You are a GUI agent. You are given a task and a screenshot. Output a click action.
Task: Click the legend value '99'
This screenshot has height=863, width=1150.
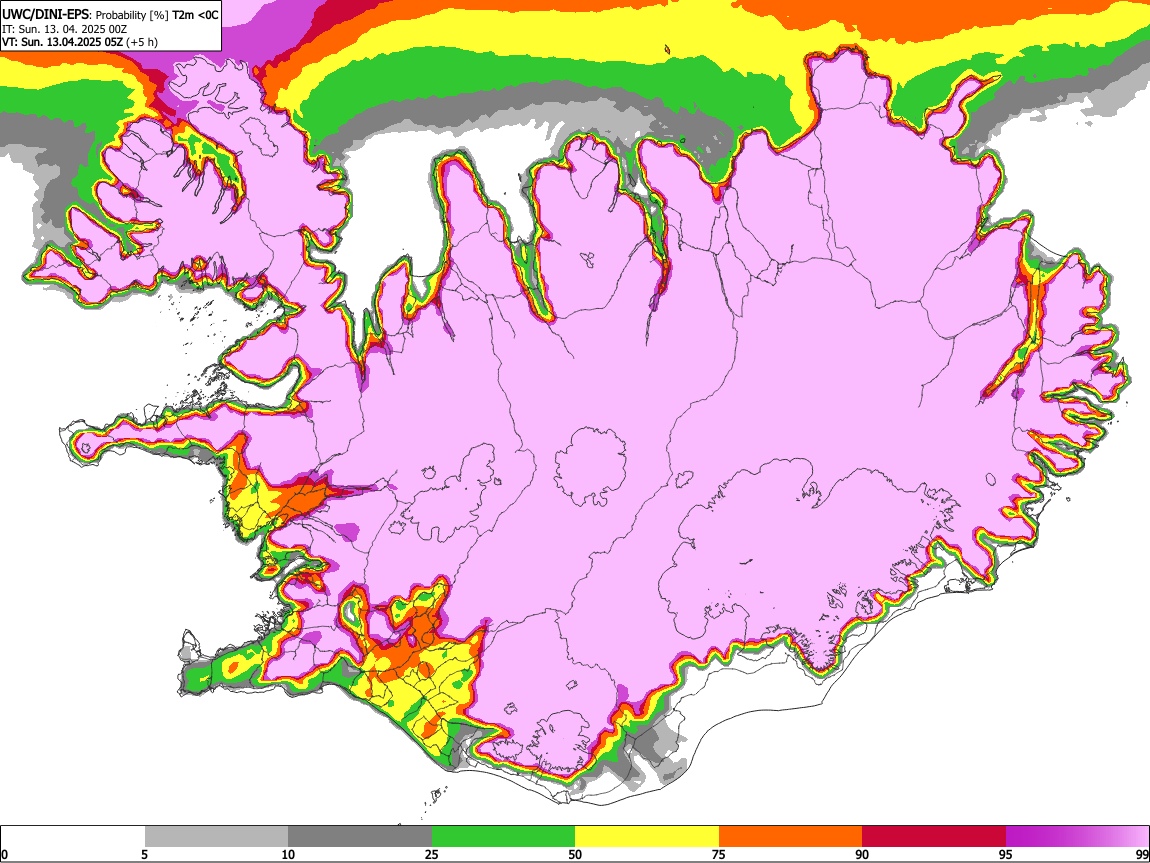tap(1141, 854)
